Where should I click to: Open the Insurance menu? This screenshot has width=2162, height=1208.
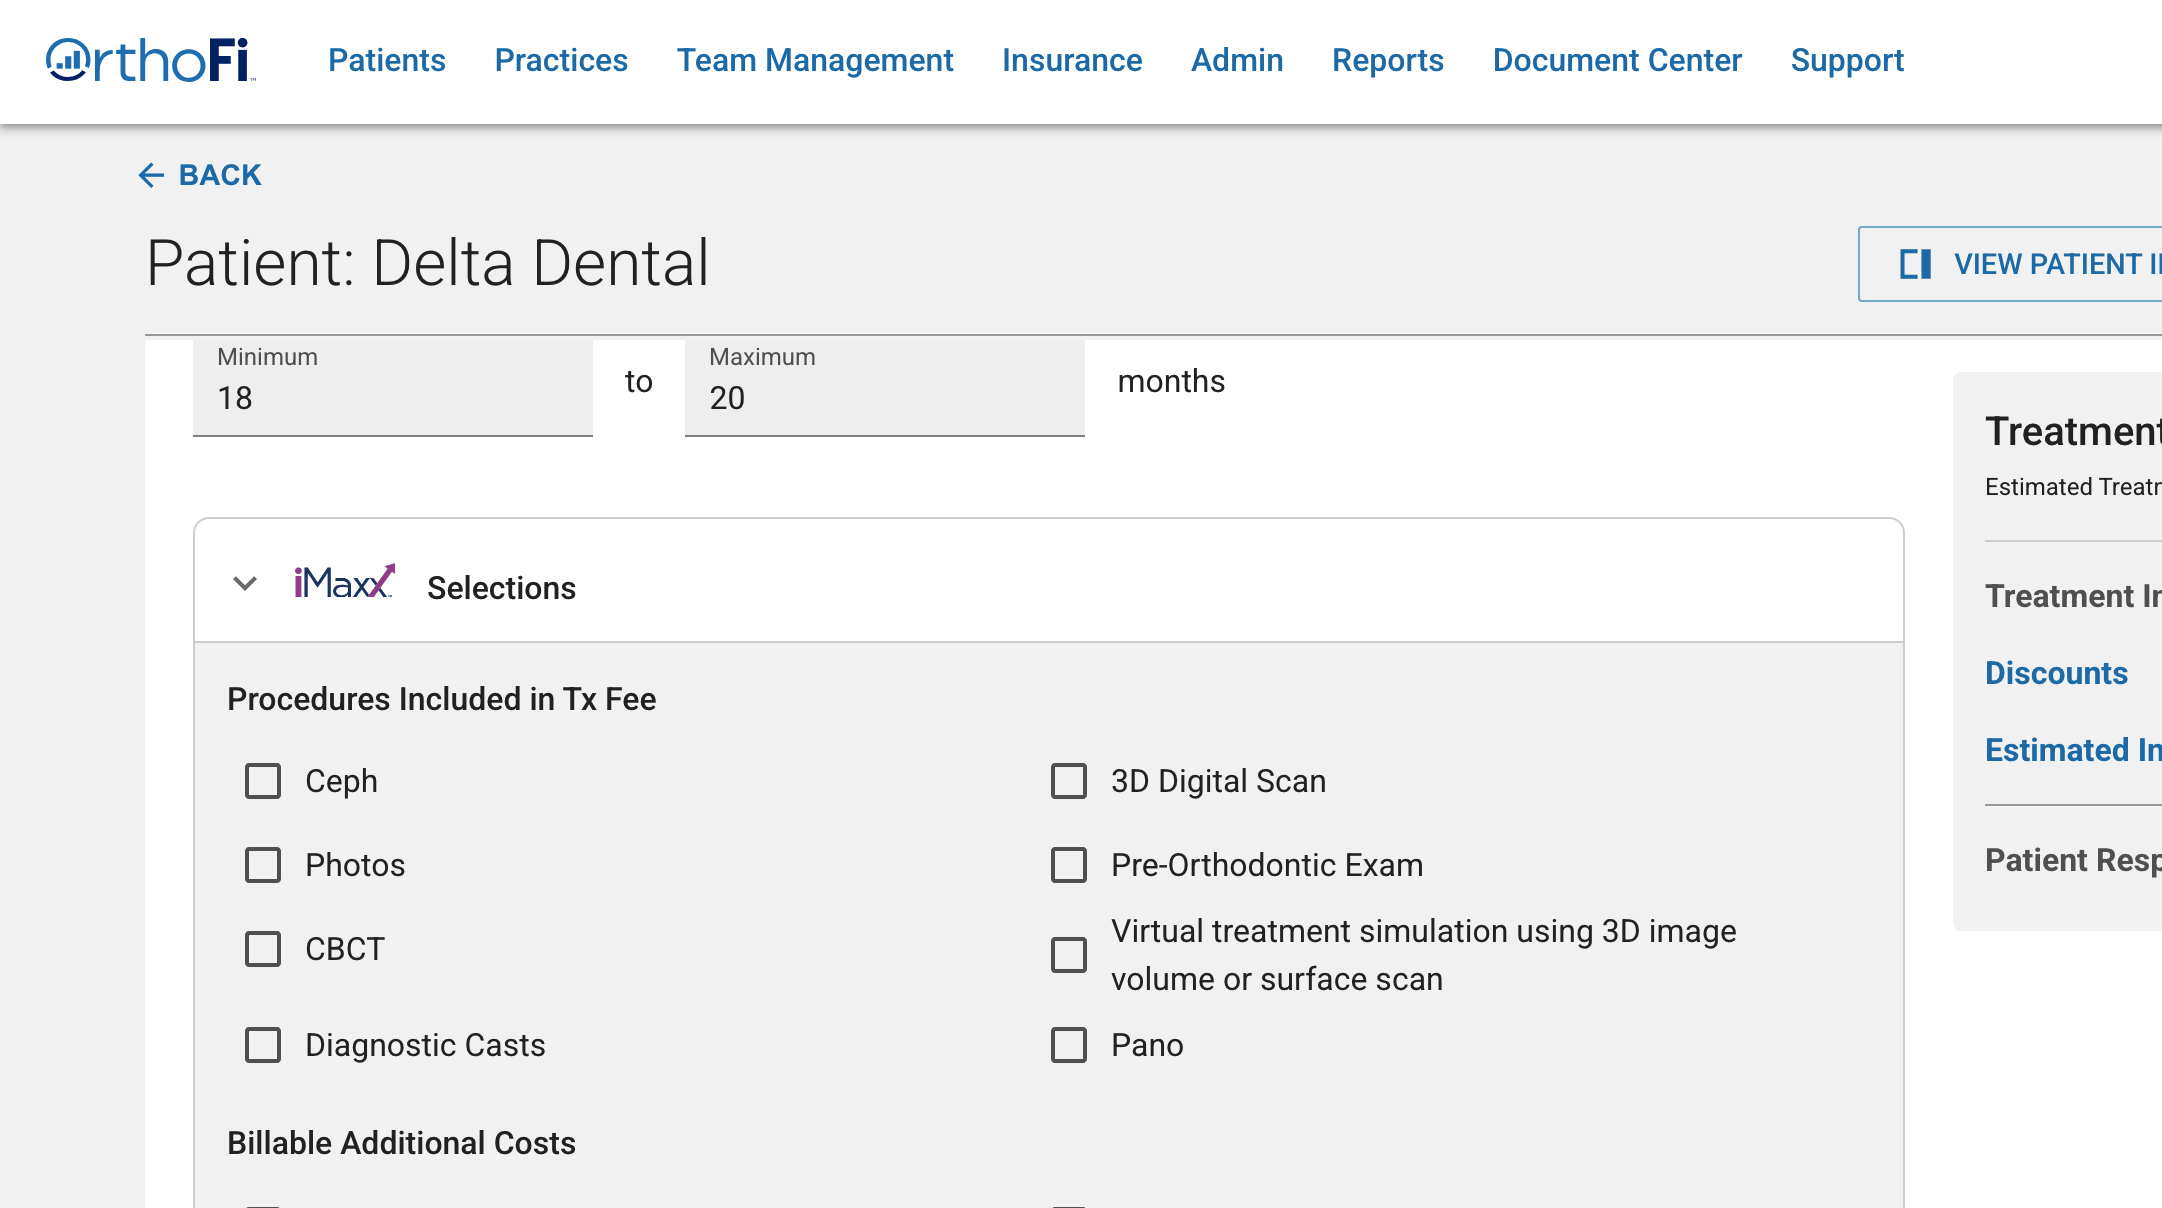point(1072,60)
